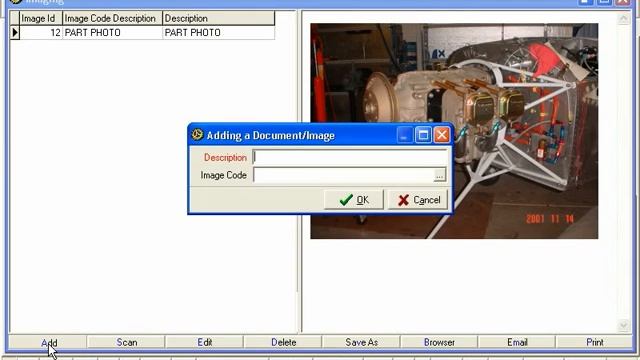Click the Scan button
640x360 pixels.
pyautogui.click(x=127, y=342)
